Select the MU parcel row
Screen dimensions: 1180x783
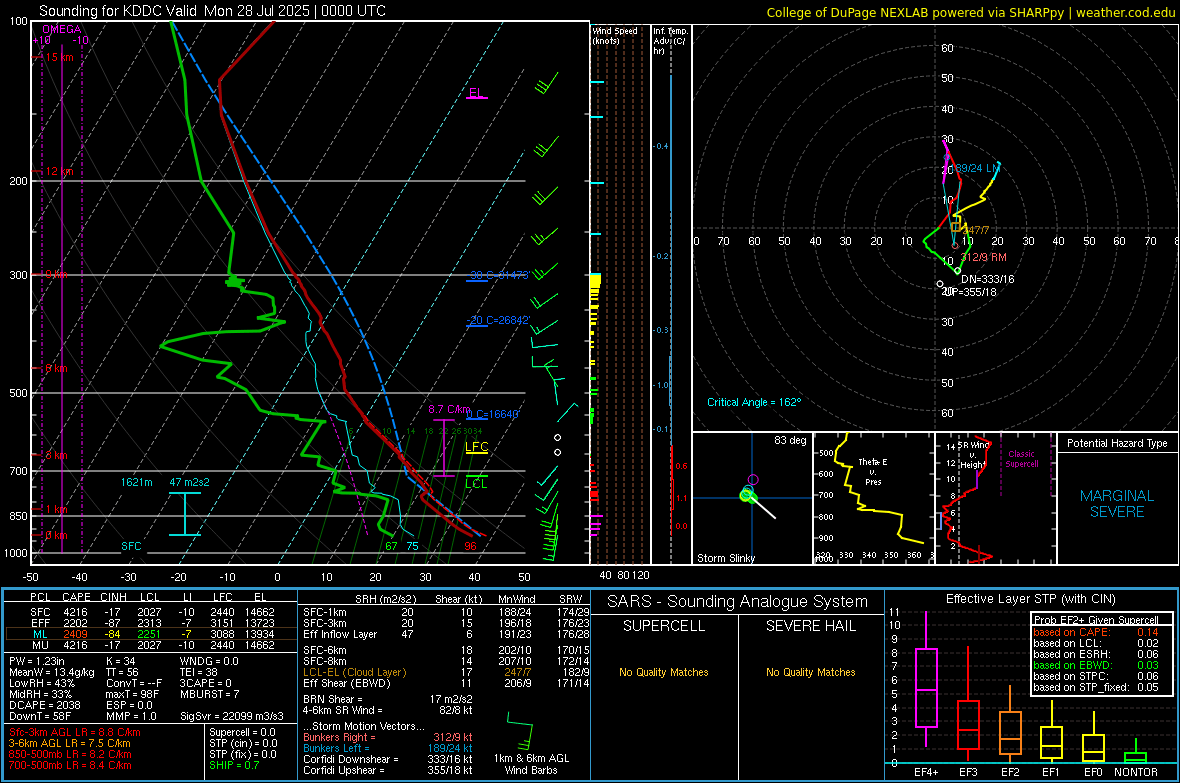[x=152, y=644]
